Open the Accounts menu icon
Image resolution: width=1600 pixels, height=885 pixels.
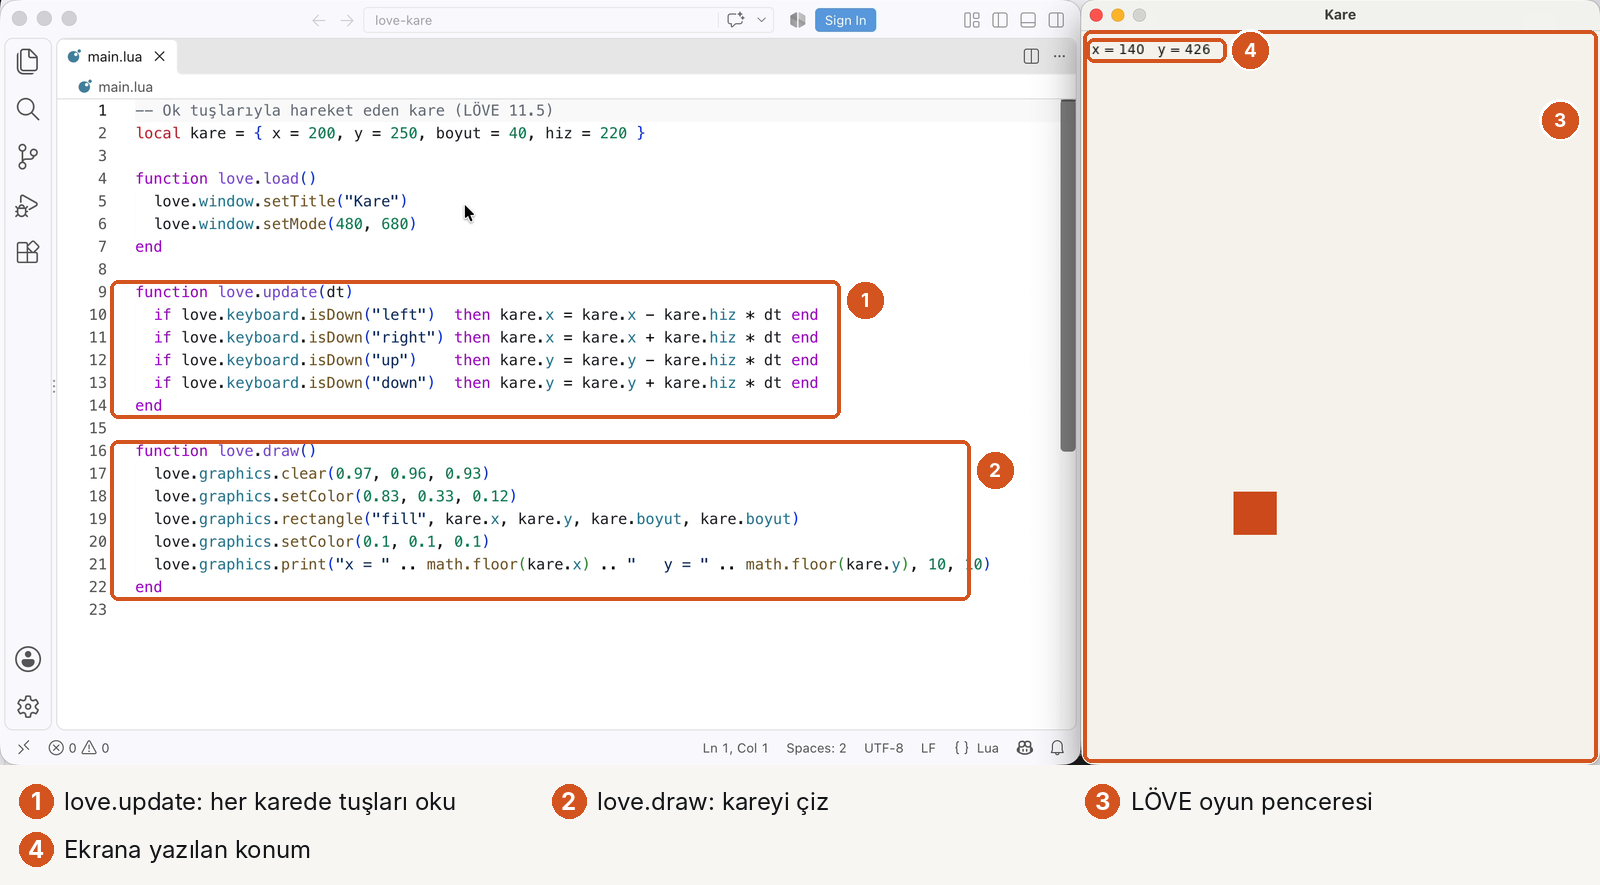coord(28,659)
